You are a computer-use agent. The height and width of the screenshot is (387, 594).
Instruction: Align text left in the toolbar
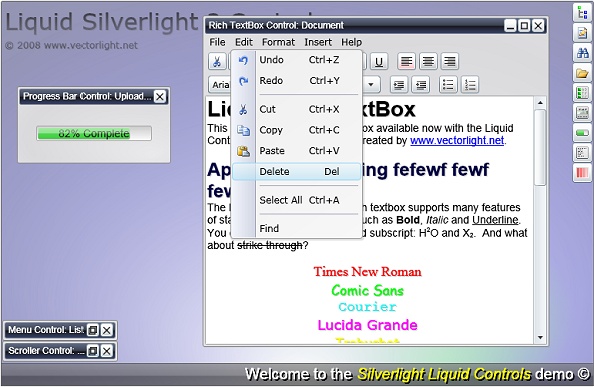[x=406, y=61]
